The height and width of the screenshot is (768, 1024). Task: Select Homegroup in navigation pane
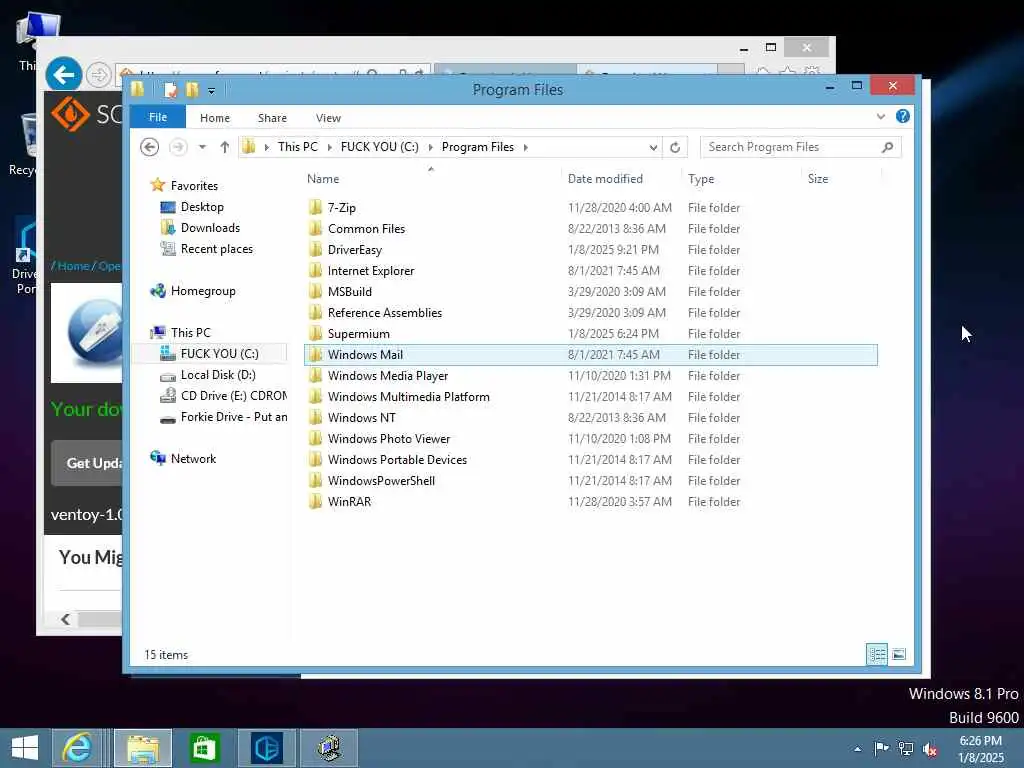(x=202, y=291)
